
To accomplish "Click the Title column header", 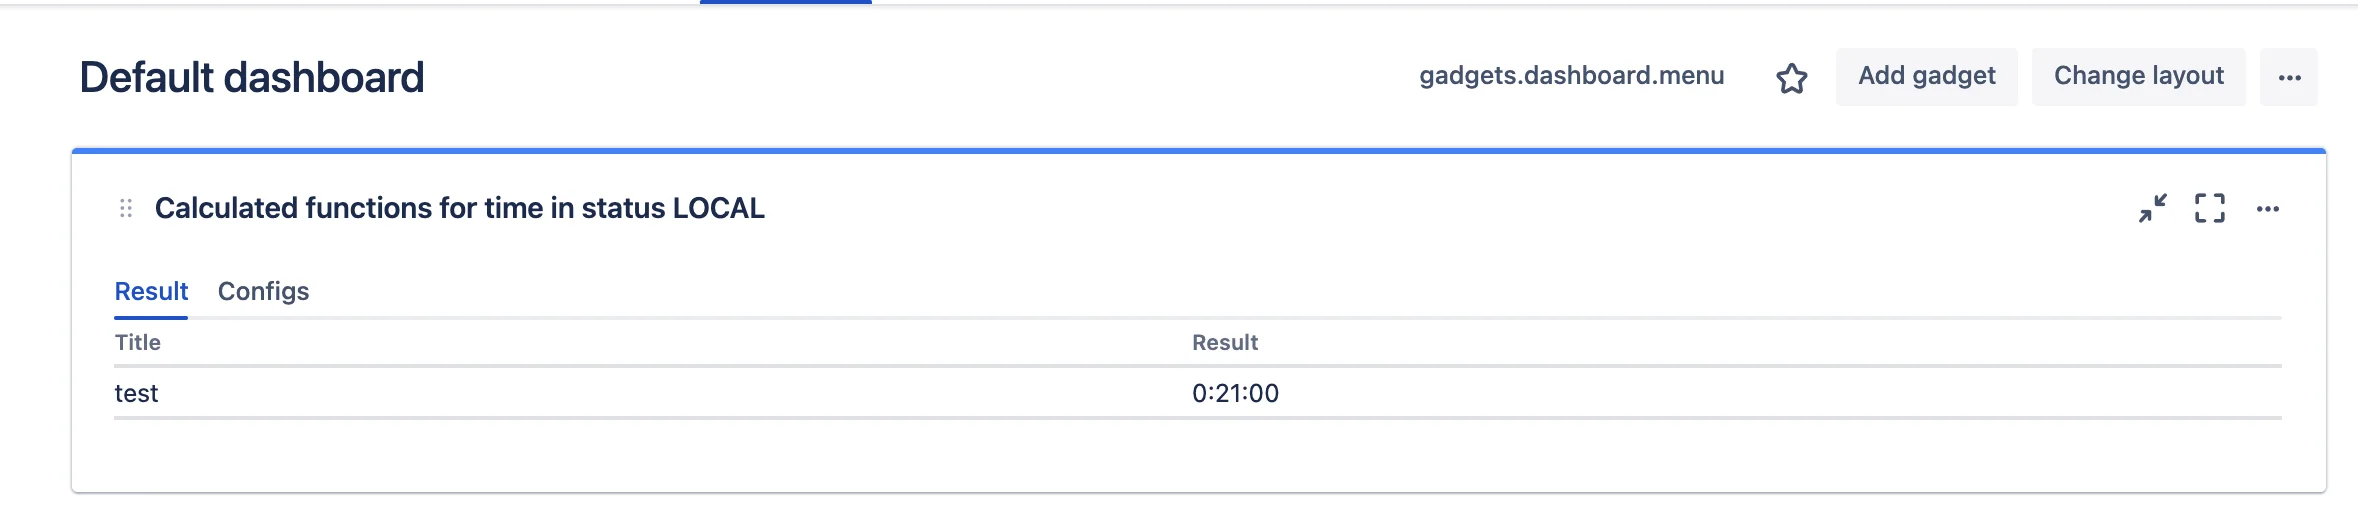I will point(138,342).
